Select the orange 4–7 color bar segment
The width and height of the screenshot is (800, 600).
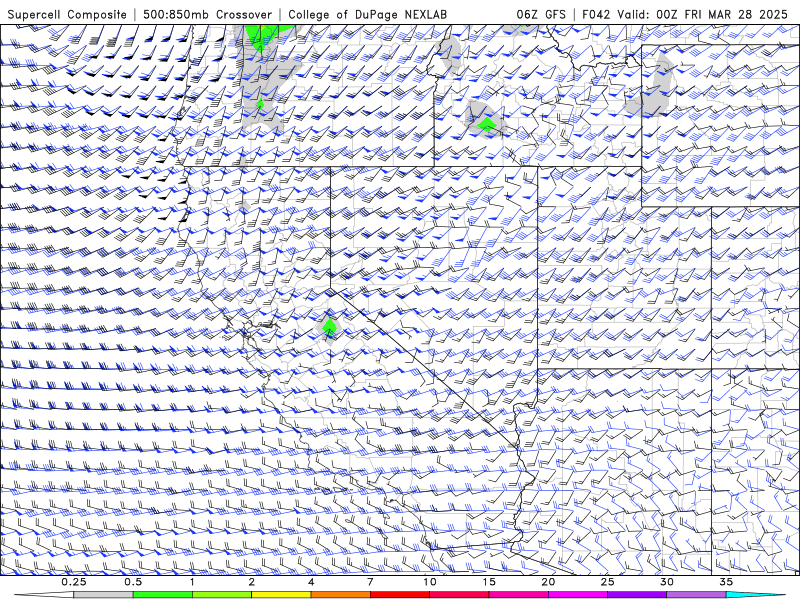click(x=340, y=595)
